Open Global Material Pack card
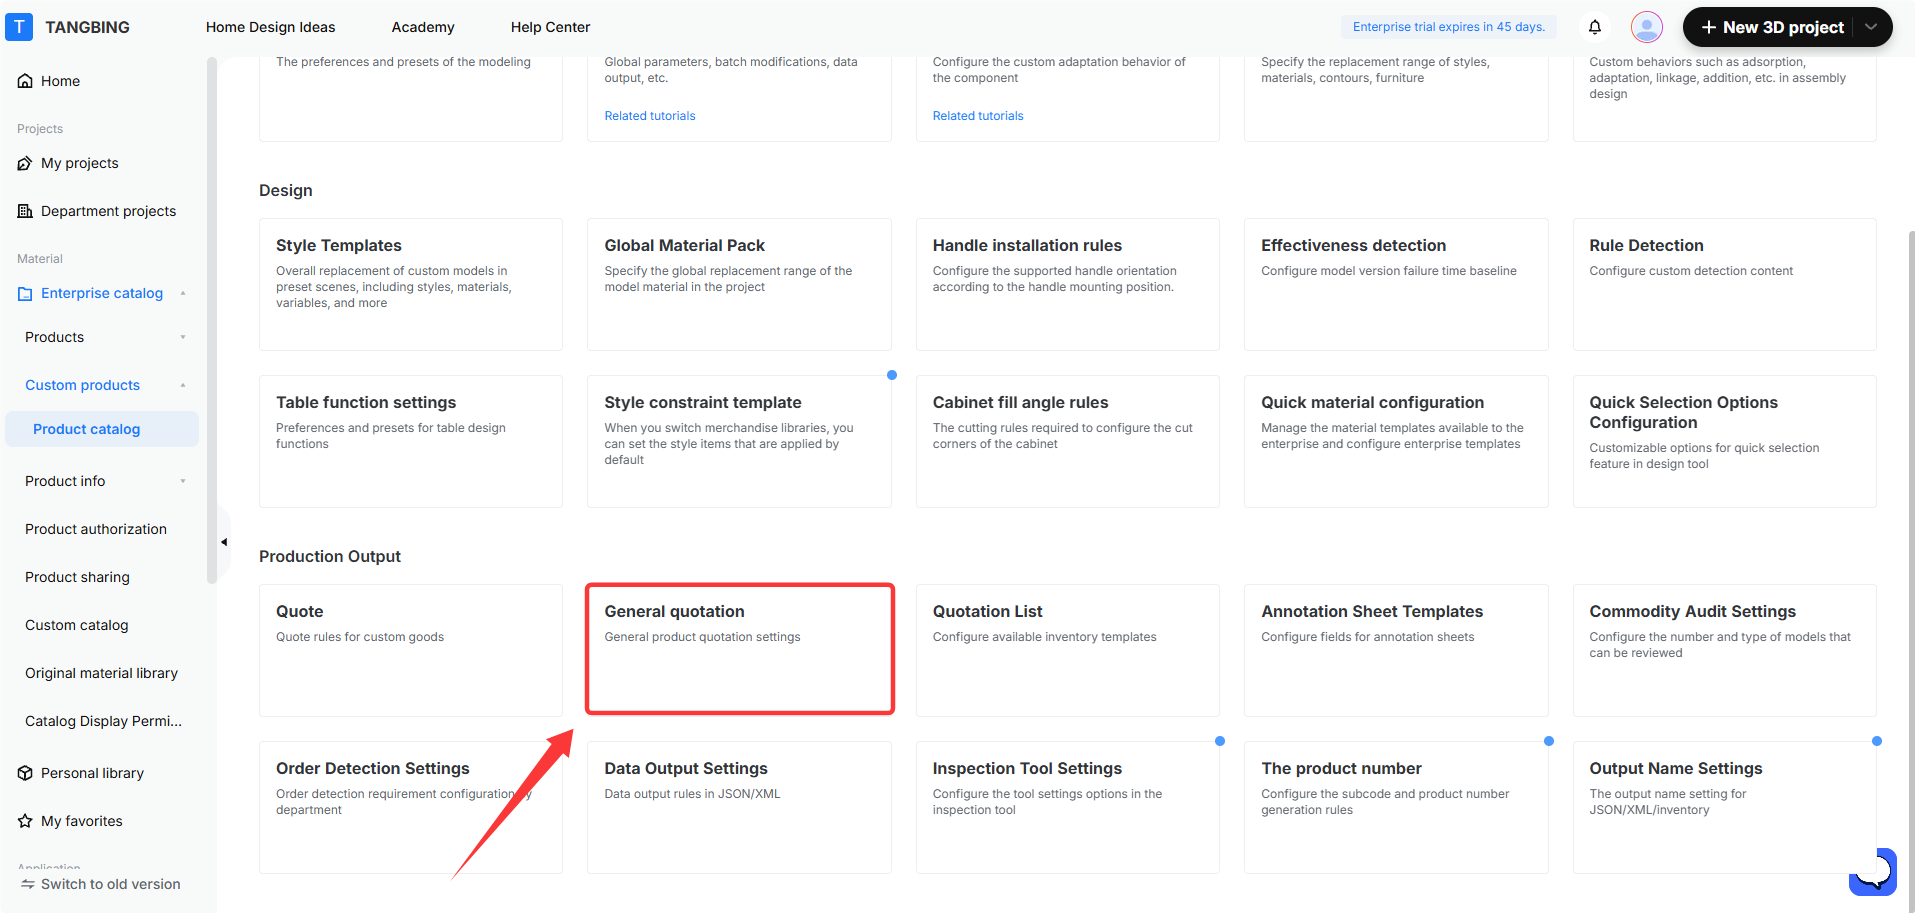 click(x=739, y=284)
